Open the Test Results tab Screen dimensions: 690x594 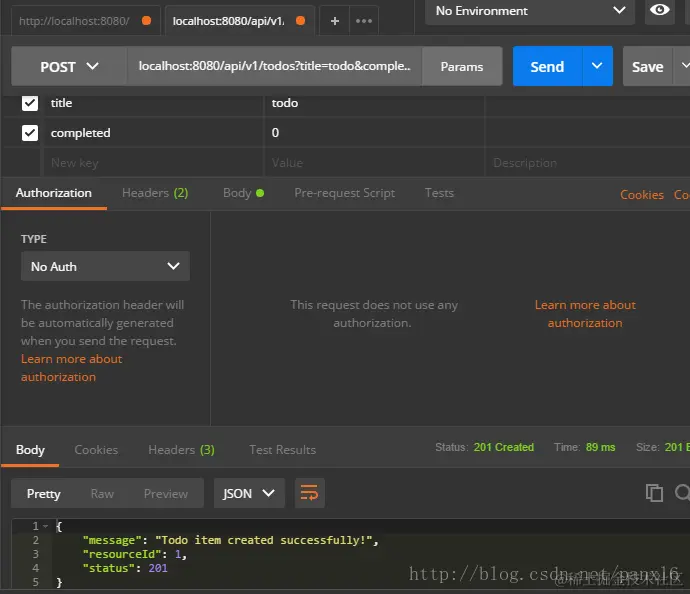(x=283, y=450)
